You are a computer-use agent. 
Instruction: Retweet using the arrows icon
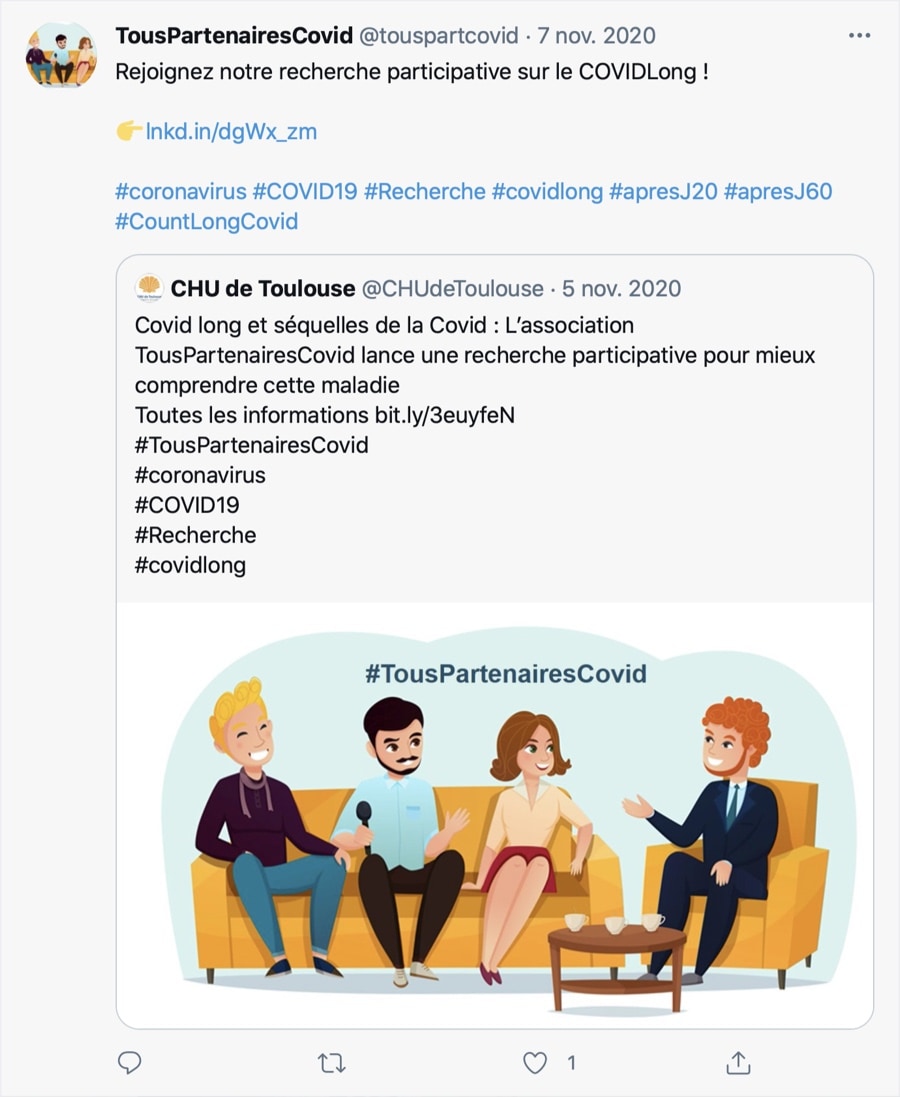(331, 1063)
